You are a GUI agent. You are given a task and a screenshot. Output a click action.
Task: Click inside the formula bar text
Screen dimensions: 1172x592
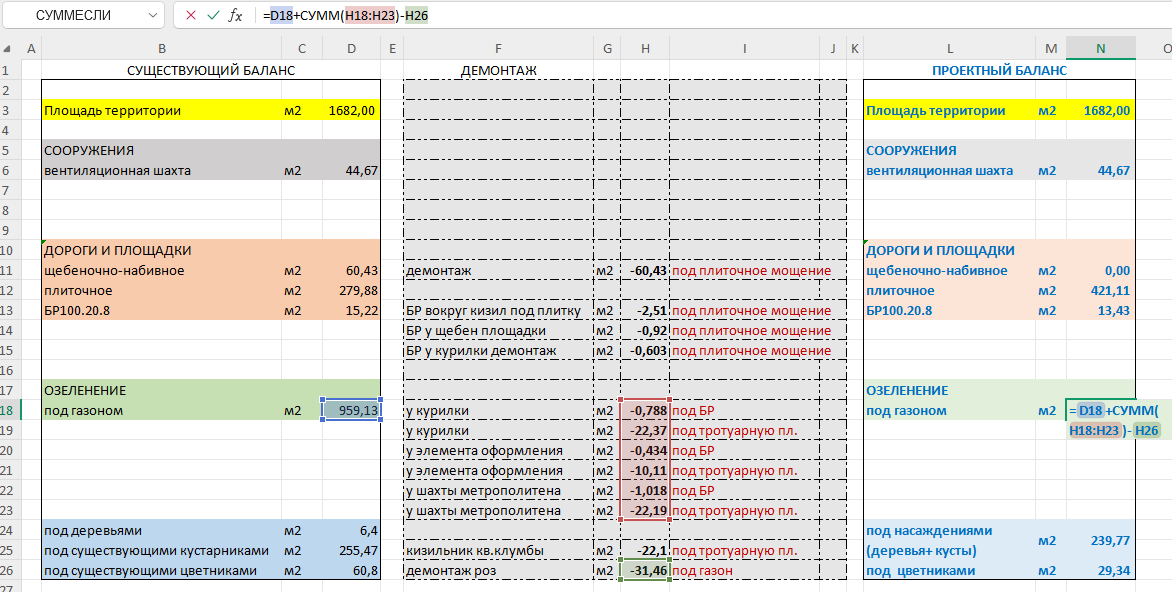(345, 15)
